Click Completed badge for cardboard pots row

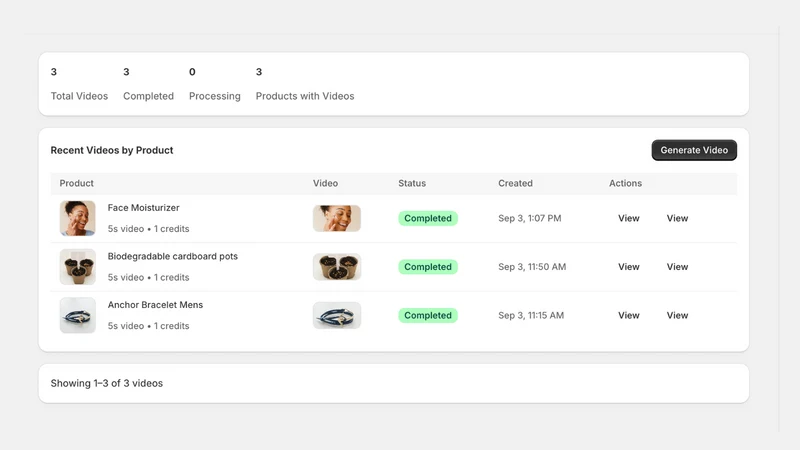click(x=428, y=267)
